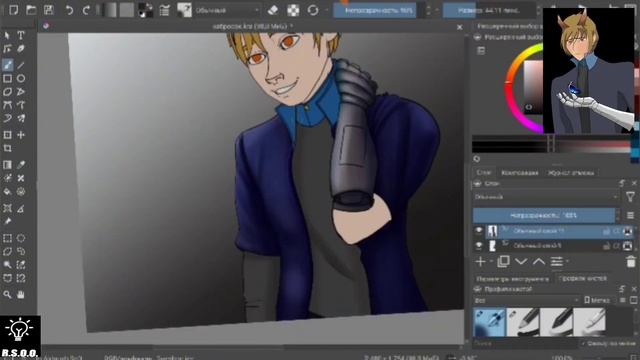
Task: Click the brush opacity stepper arrows
Action: click(428, 10)
